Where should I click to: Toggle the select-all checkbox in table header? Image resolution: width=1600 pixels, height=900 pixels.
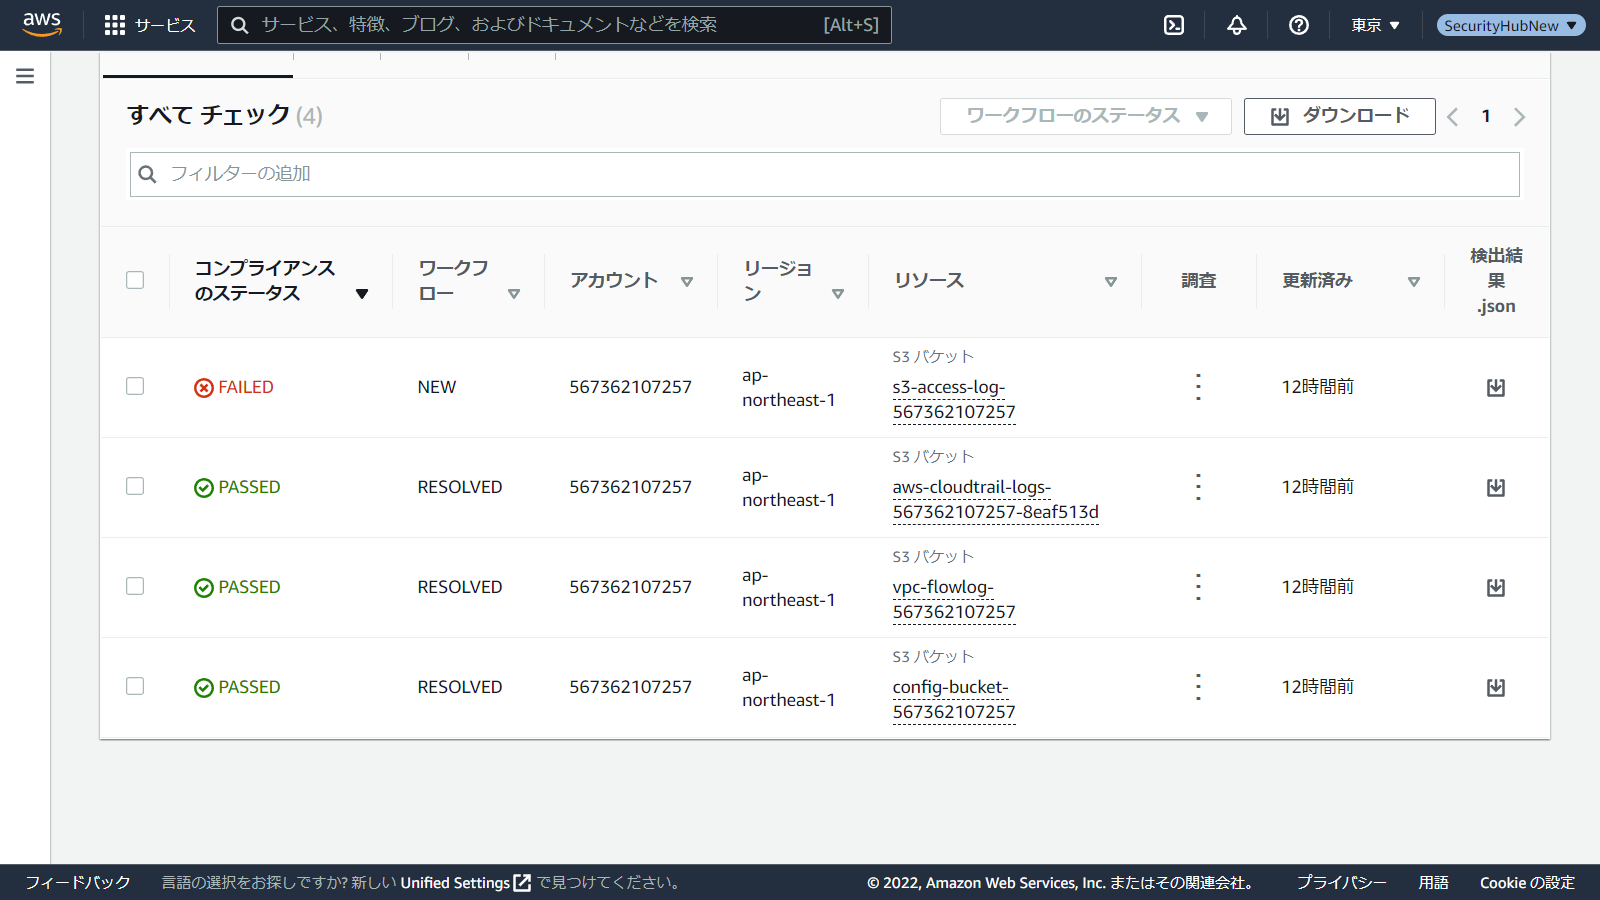(x=135, y=280)
